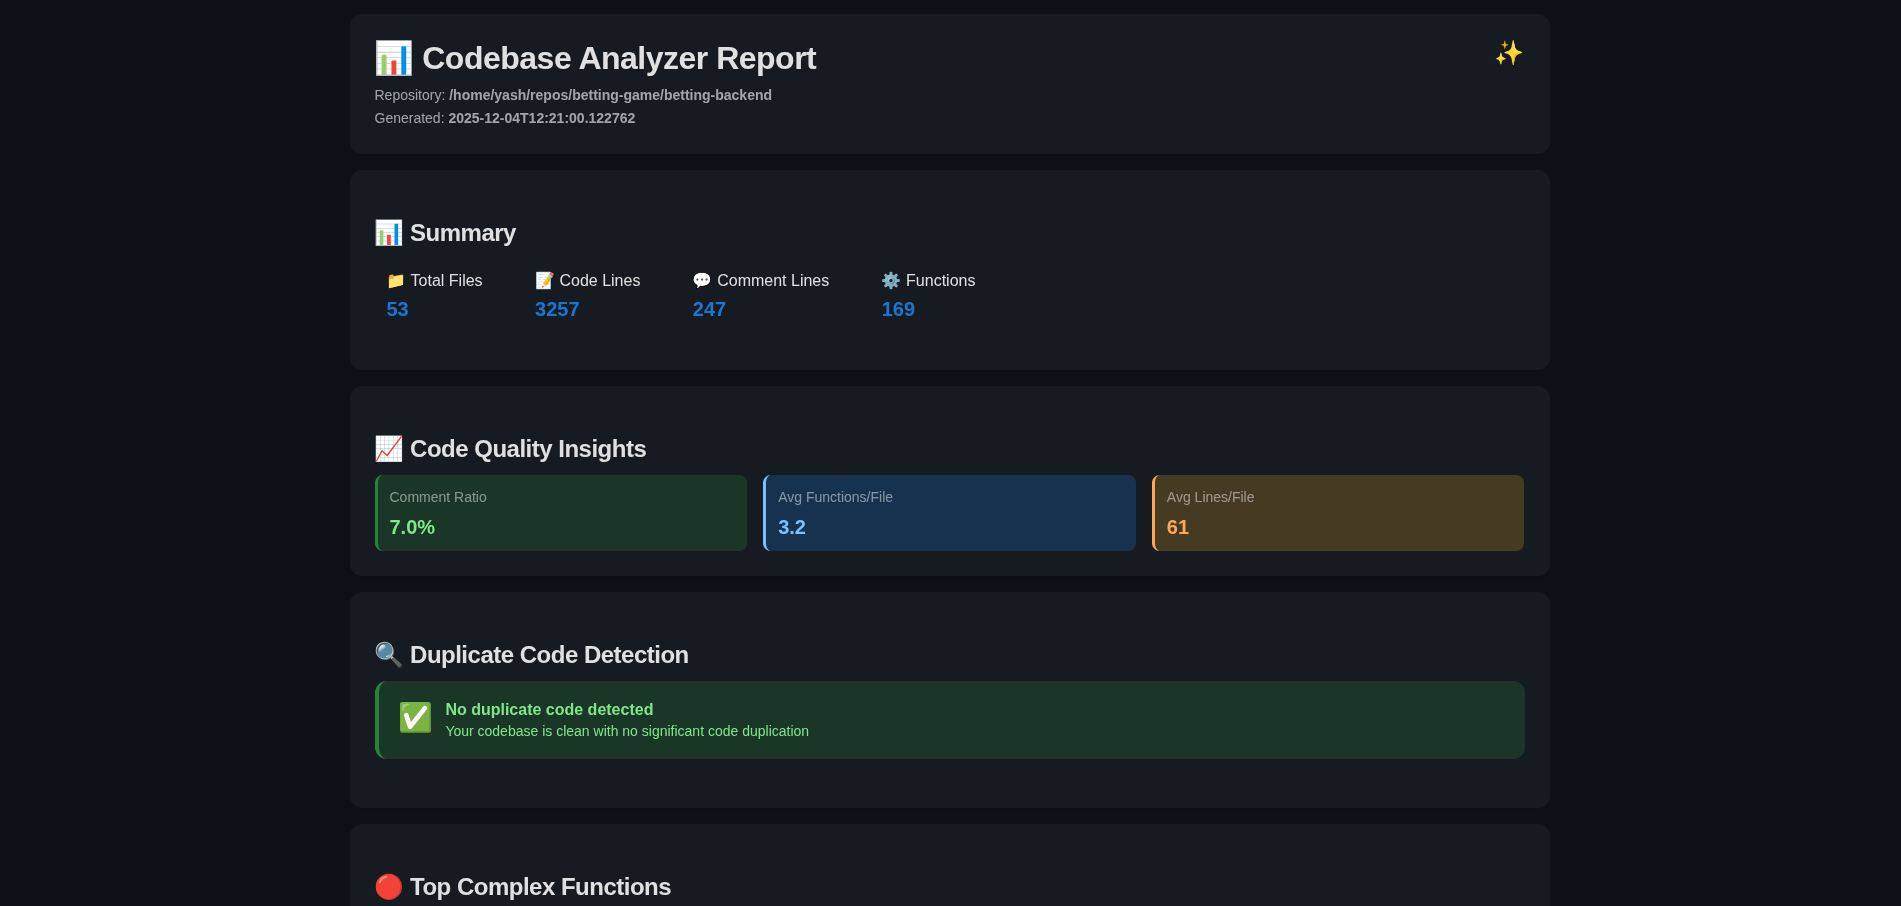Click the Code Lines value 3257
This screenshot has width=1901, height=906.
tap(557, 309)
